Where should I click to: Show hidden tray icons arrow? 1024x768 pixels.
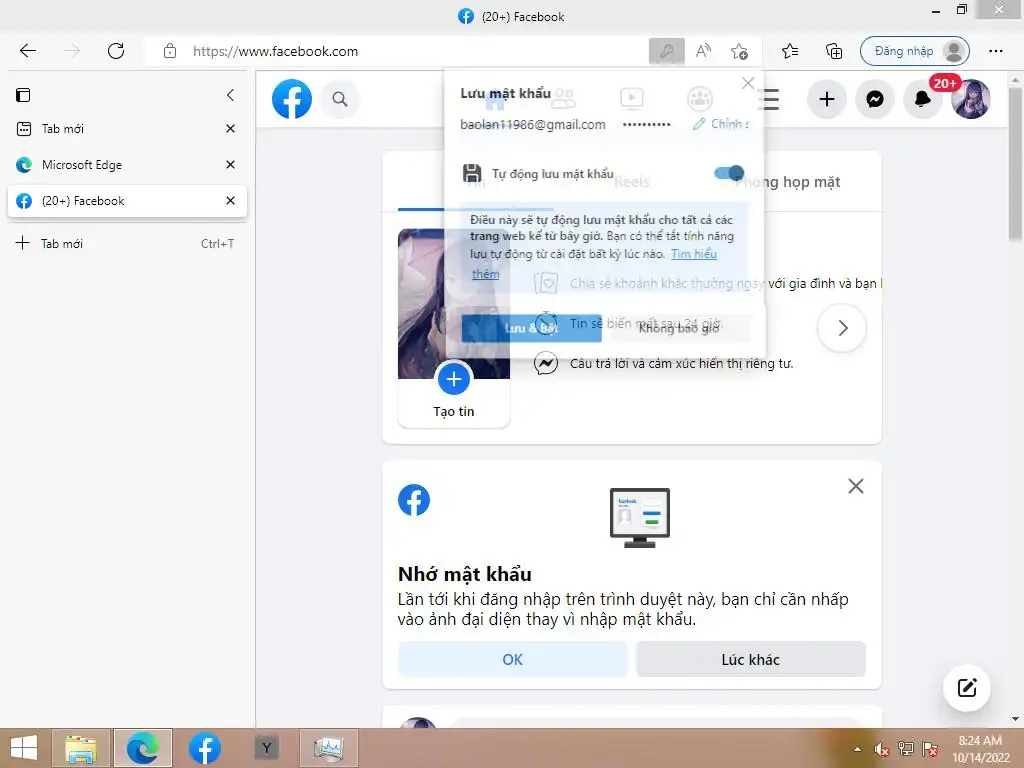857,749
